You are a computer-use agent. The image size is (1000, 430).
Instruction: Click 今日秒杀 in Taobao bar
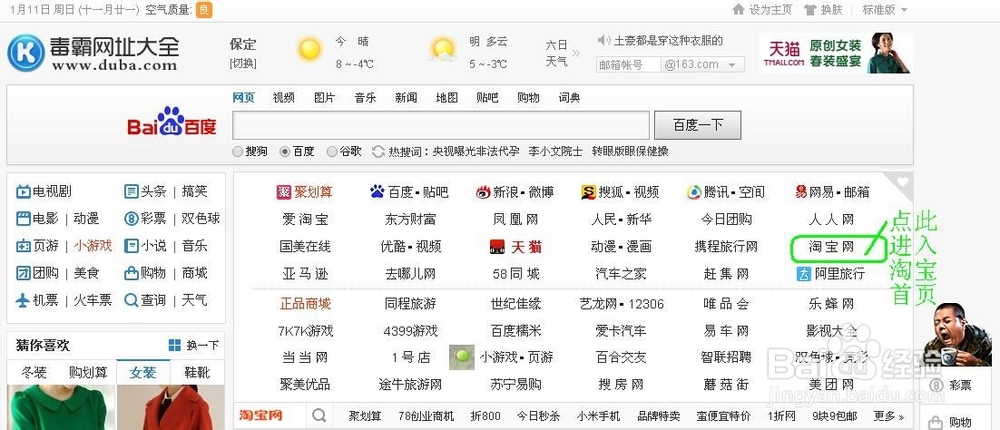[538, 416]
